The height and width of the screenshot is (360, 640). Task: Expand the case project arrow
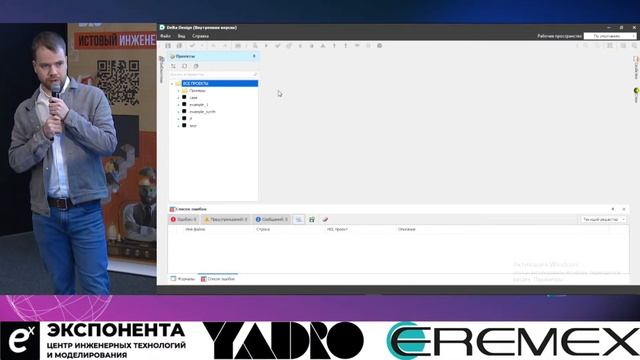click(178, 98)
